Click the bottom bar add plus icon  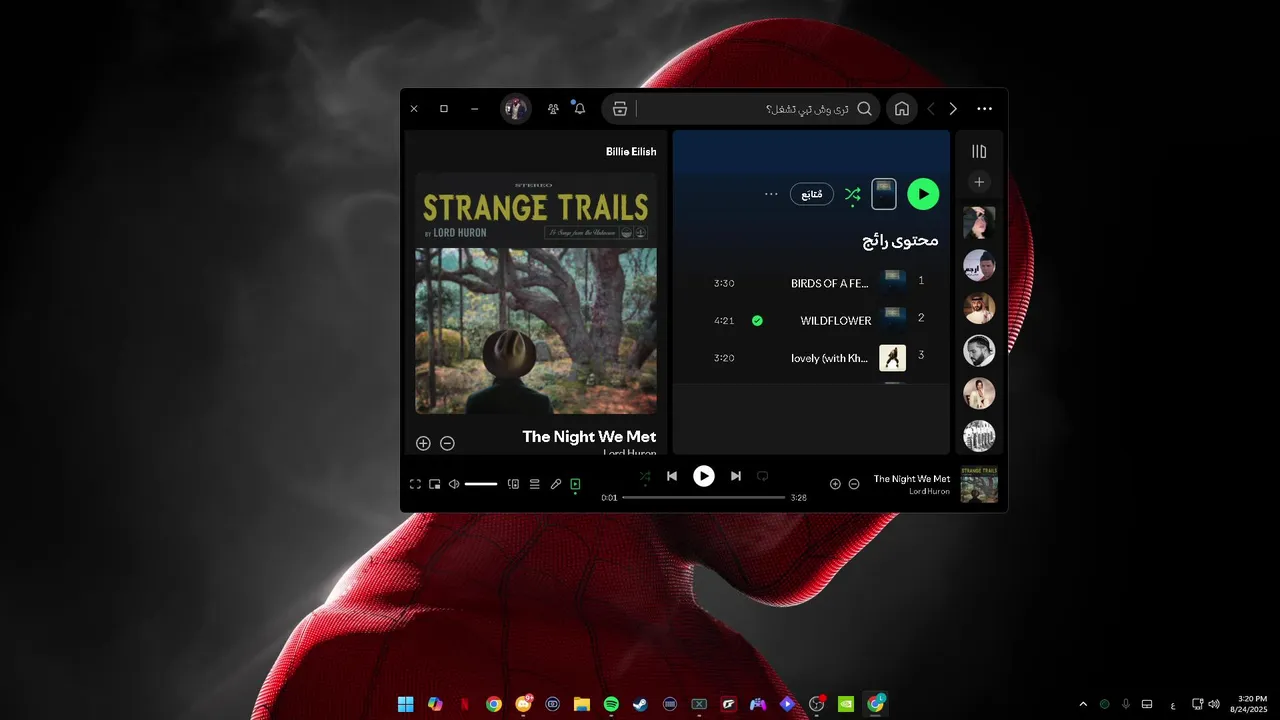point(835,484)
